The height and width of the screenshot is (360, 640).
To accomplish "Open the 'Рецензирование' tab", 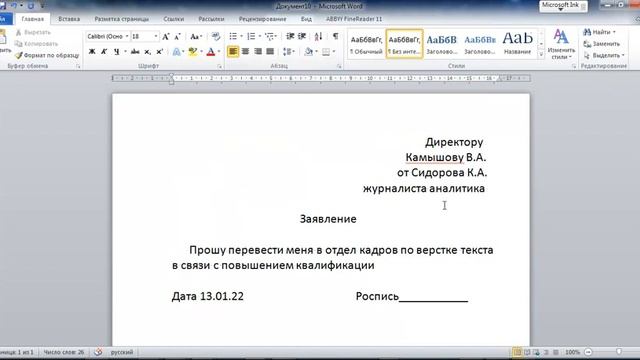I will point(262,19).
